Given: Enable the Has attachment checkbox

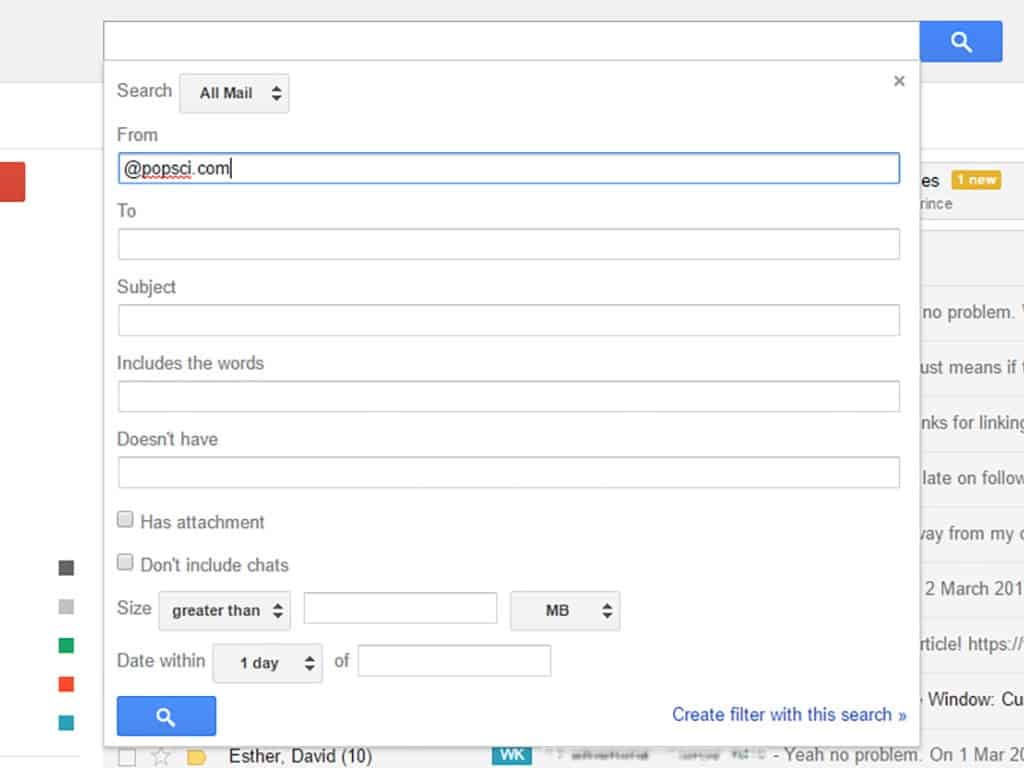Looking at the screenshot, I should [x=125, y=519].
